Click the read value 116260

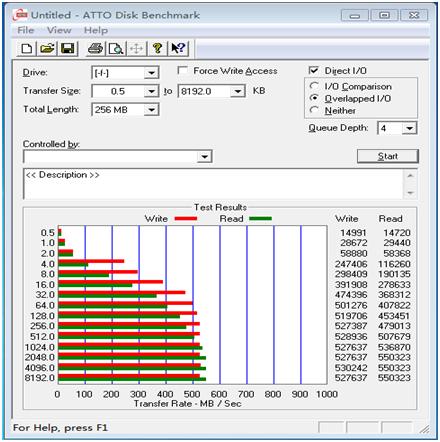click(394, 264)
